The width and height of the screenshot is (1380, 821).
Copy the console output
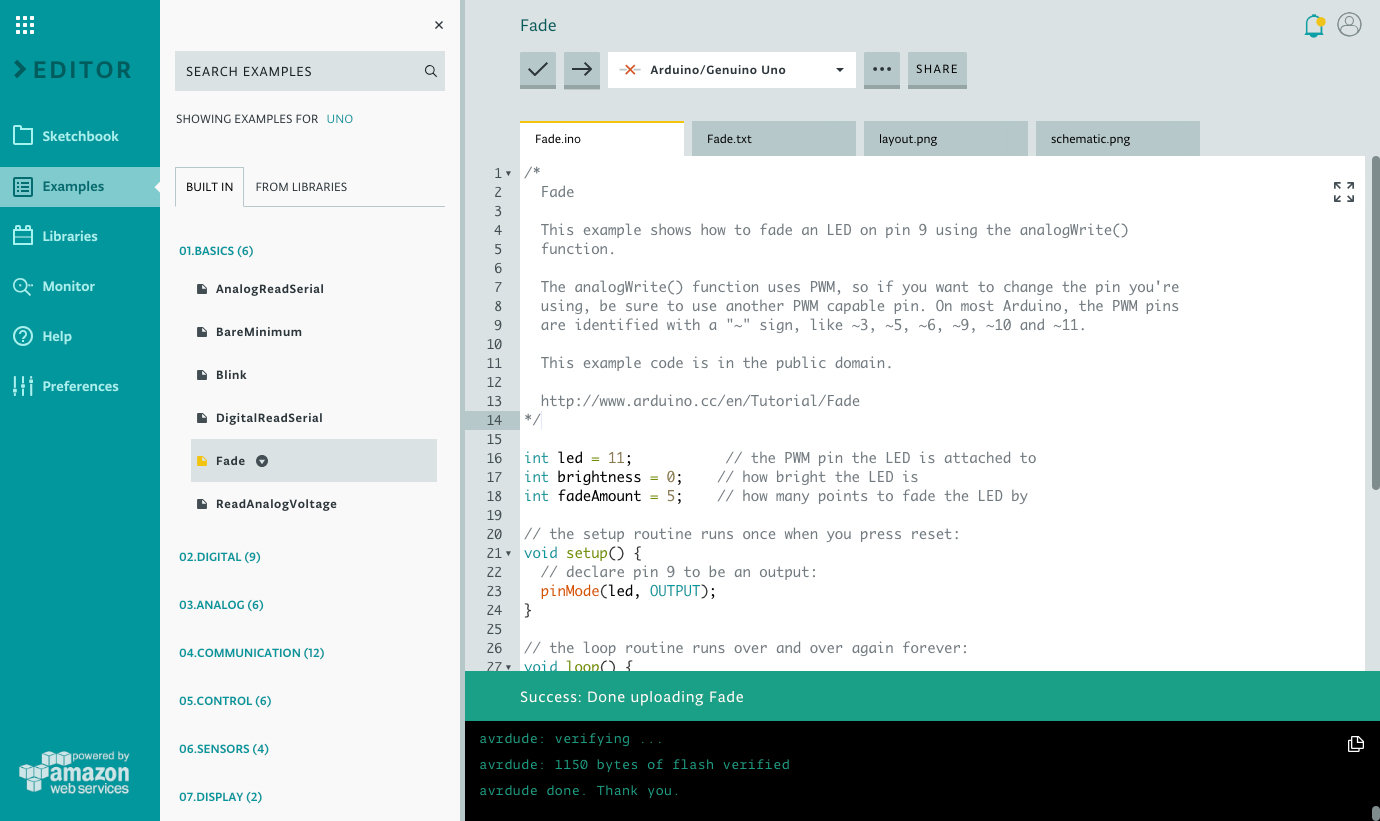(x=1355, y=744)
